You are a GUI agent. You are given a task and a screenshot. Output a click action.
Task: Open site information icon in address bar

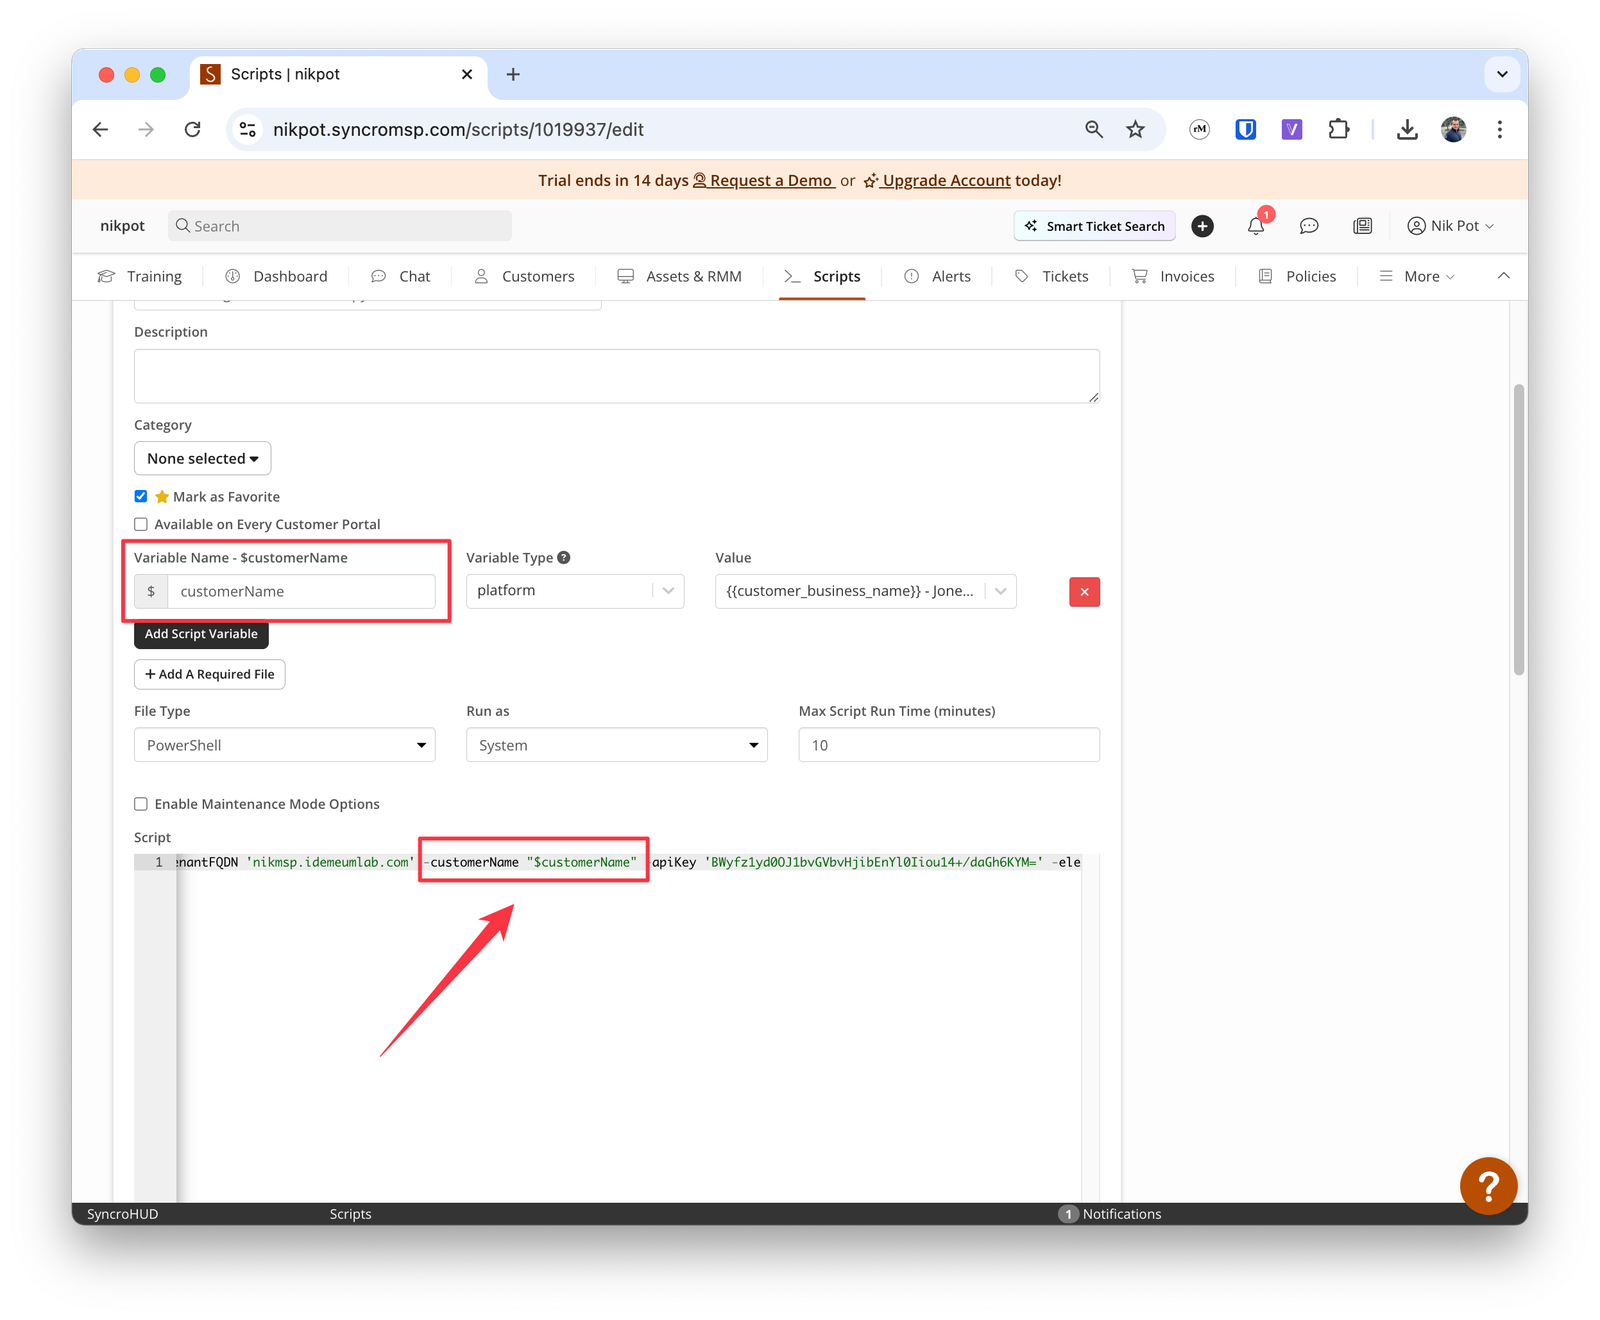tap(248, 129)
